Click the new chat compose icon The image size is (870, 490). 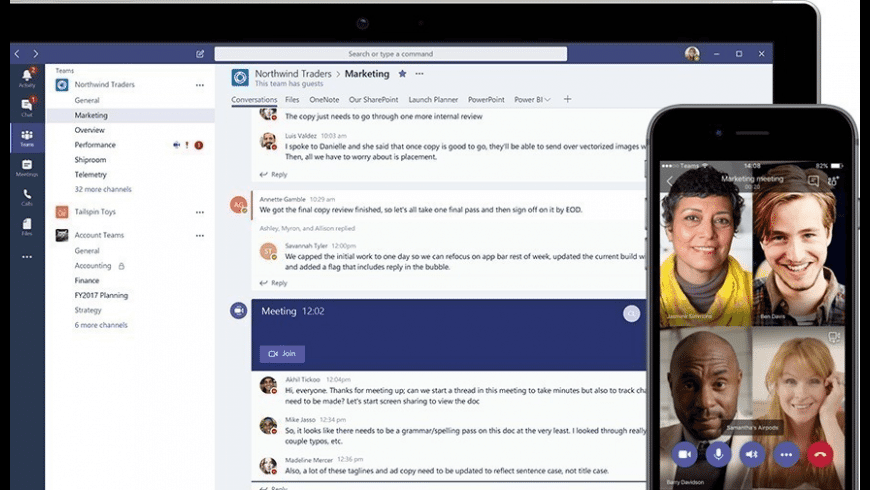pos(200,54)
